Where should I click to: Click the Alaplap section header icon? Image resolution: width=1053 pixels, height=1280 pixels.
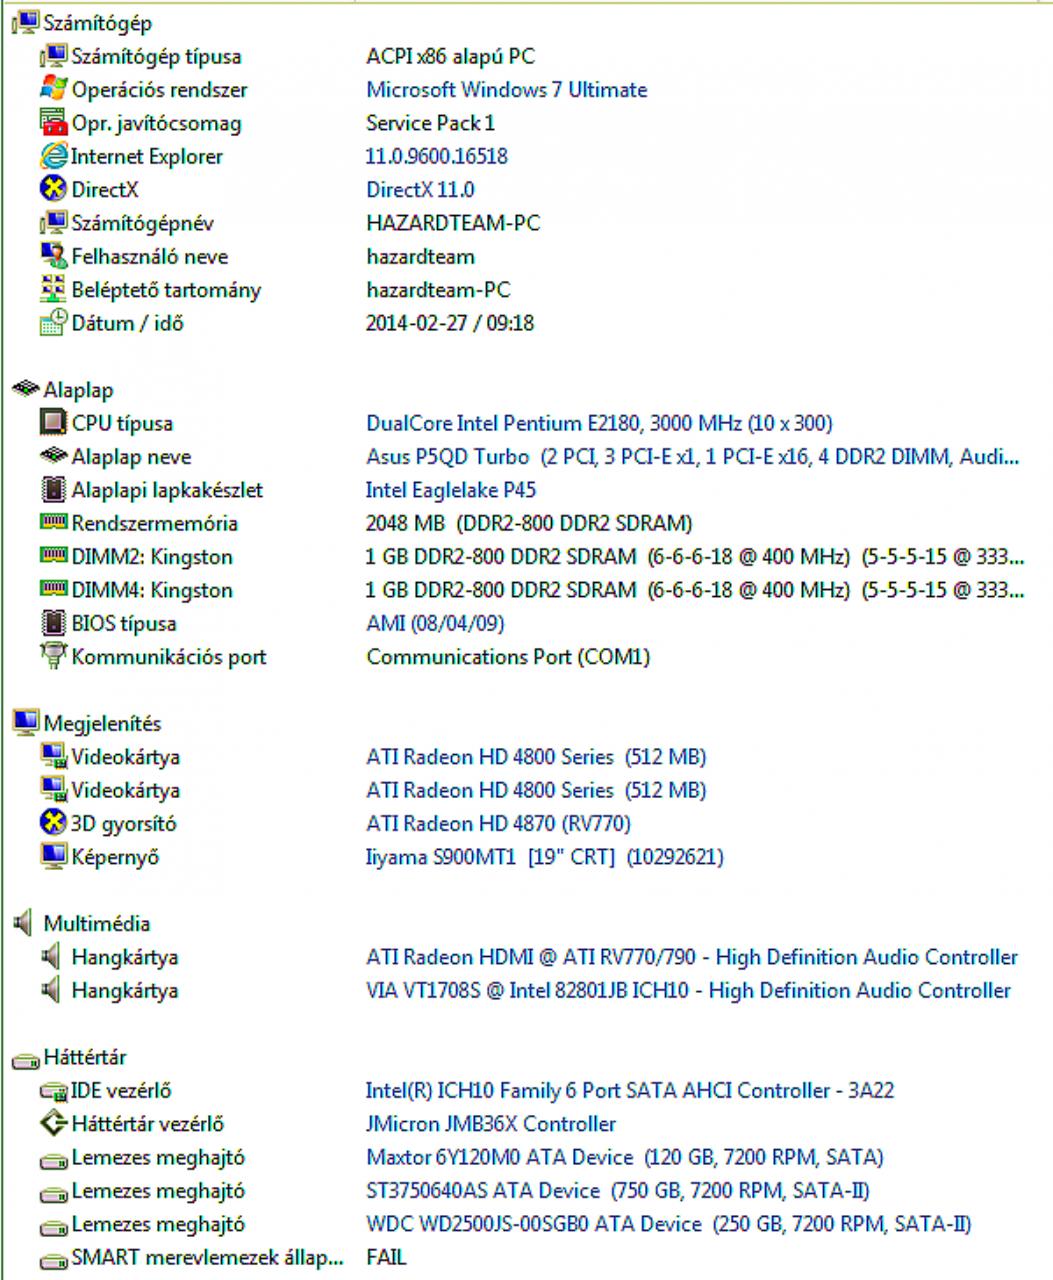click(x=25, y=390)
